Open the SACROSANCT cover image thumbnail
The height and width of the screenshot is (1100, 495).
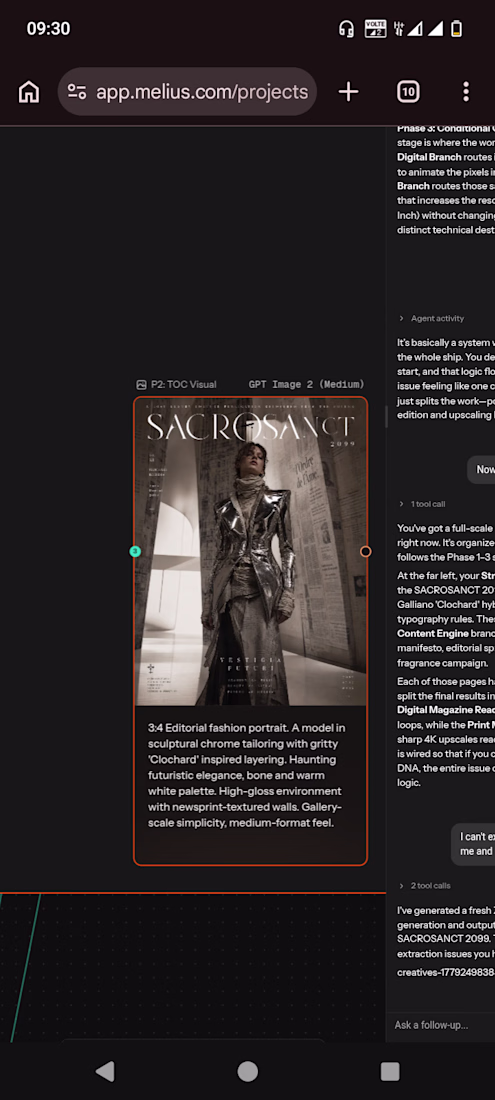click(x=250, y=551)
